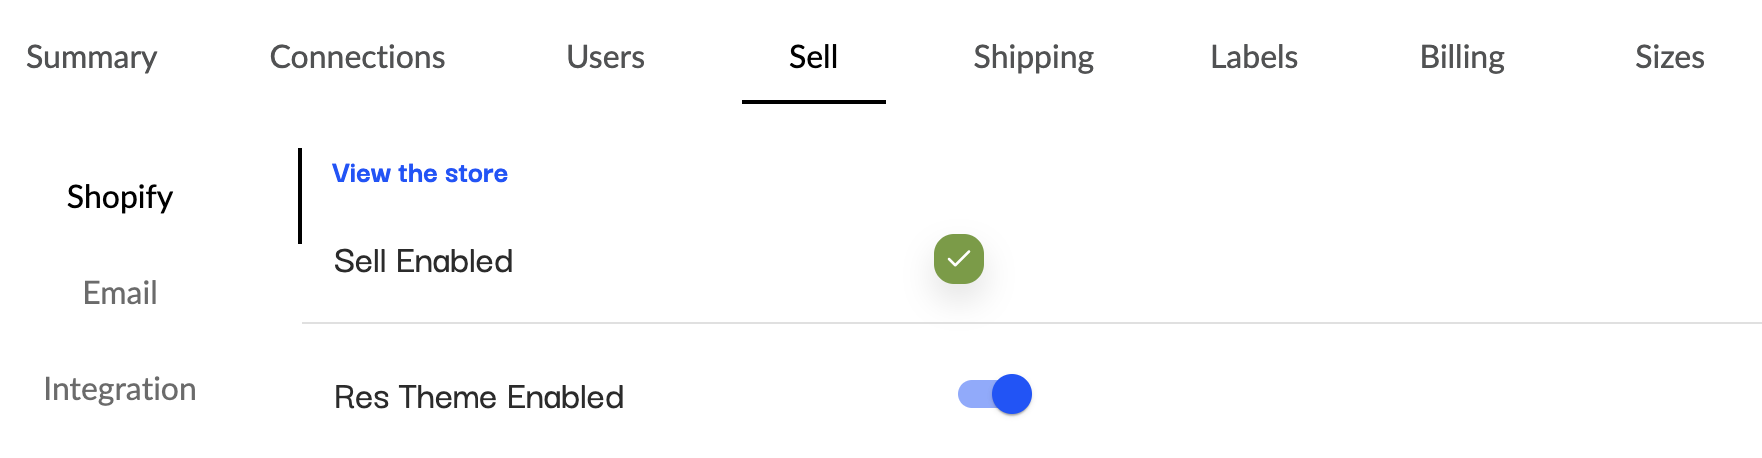This screenshot has width=1762, height=458.
Task: Click the blue knob of the Res Theme switch
Action: pyautogui.click(x=1012, y=395)
